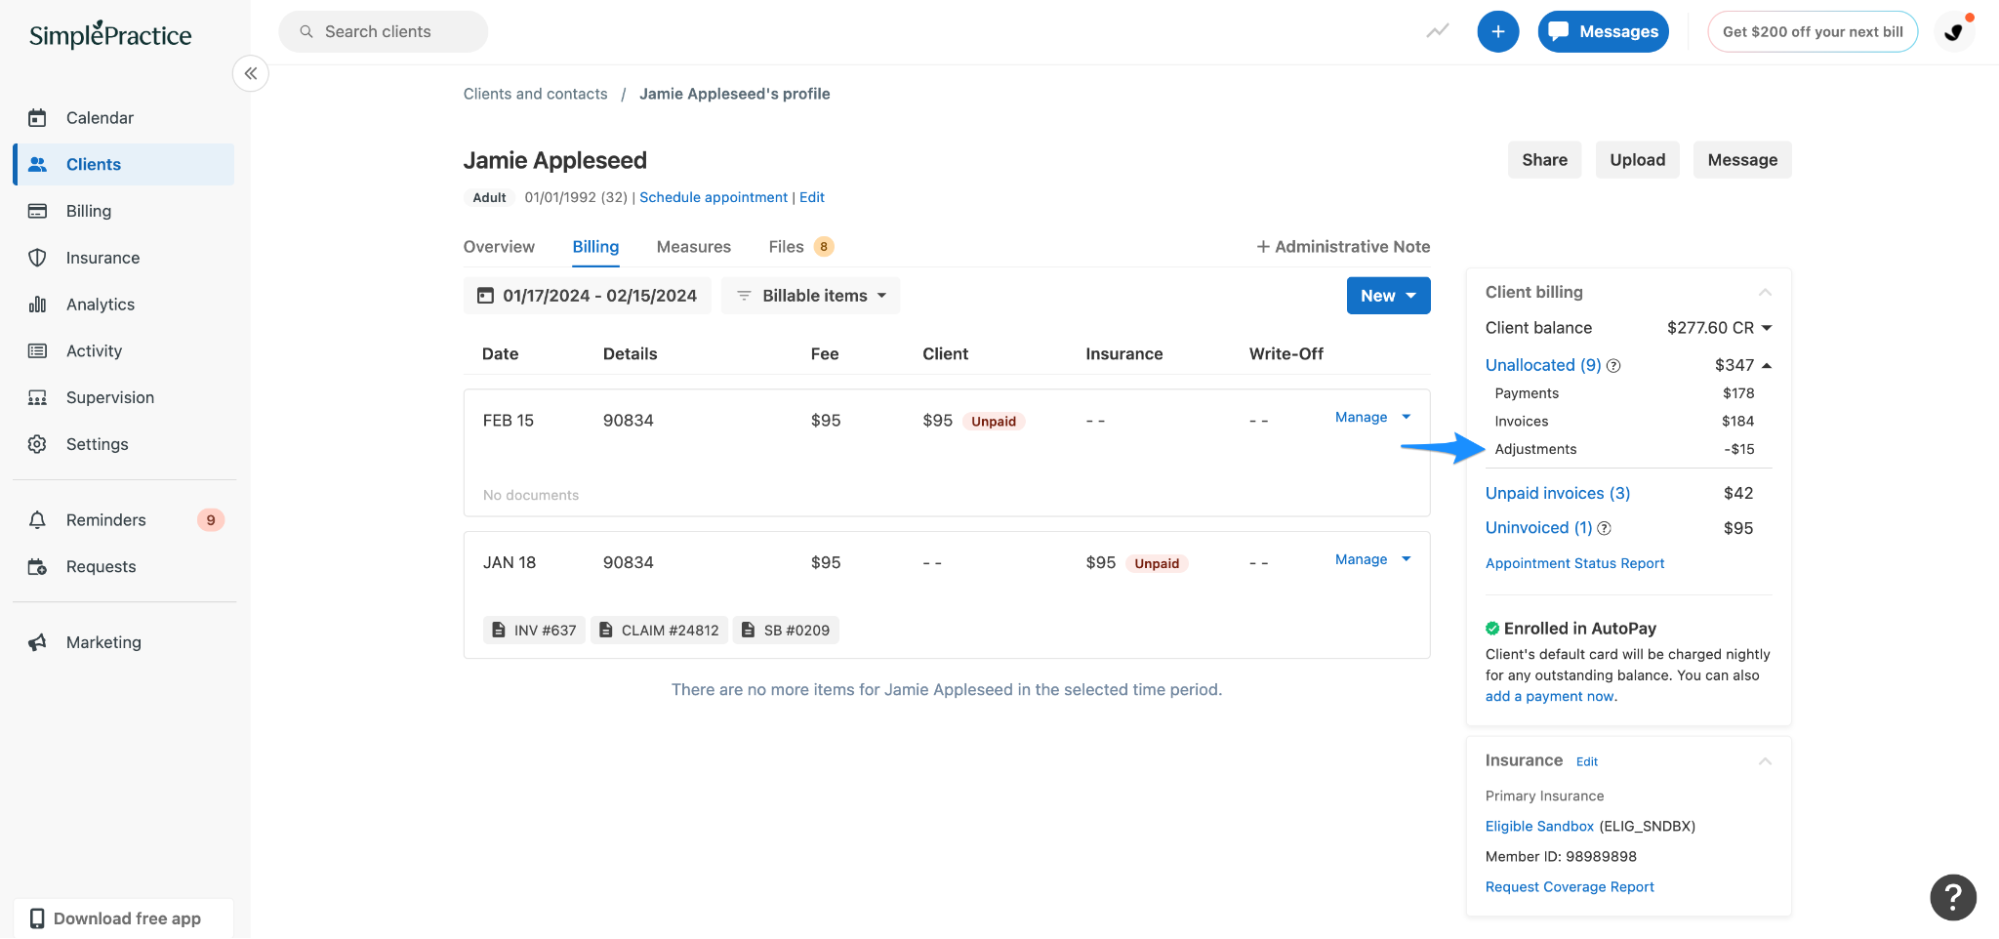1999x939 pixels.
Task: Click the Messages button
Action: coord(1603,31)
